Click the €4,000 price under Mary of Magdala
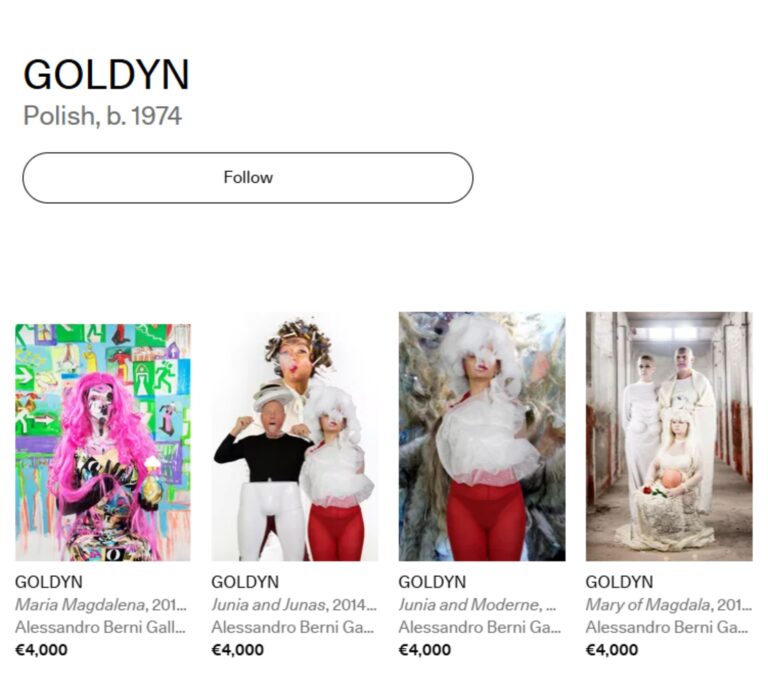The height and width of the screenshot is (686, 768). click(x=612, y=650)
